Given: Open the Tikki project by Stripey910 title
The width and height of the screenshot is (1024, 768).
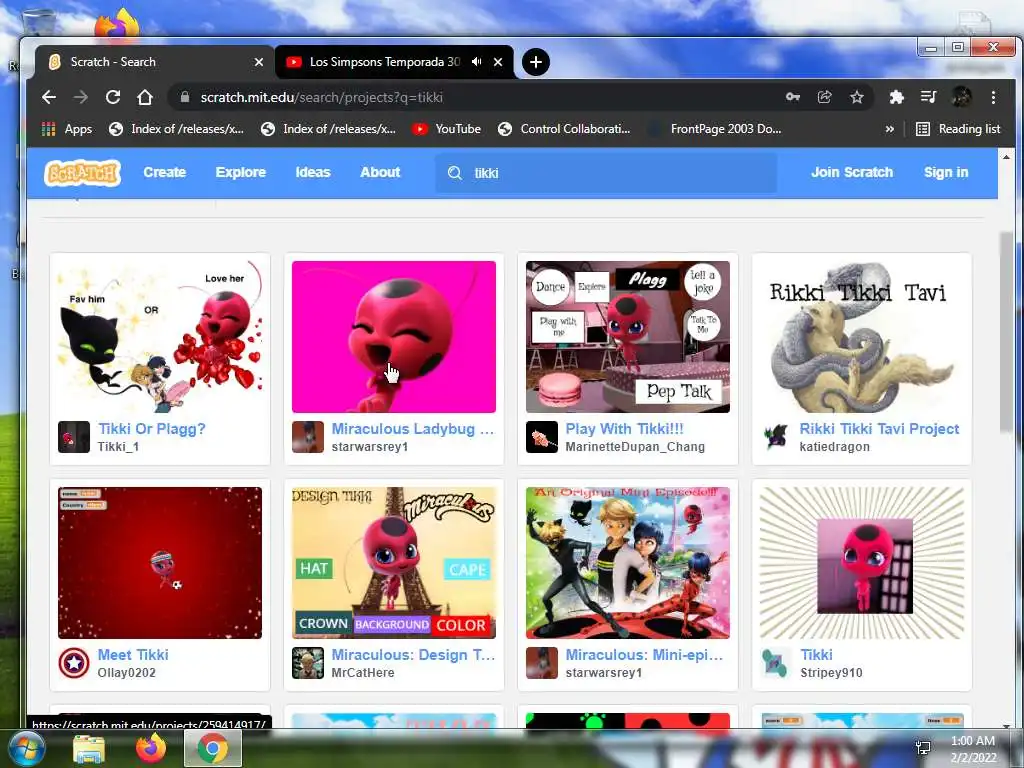Looking at the screenshot, I should (x=816, y=655).
